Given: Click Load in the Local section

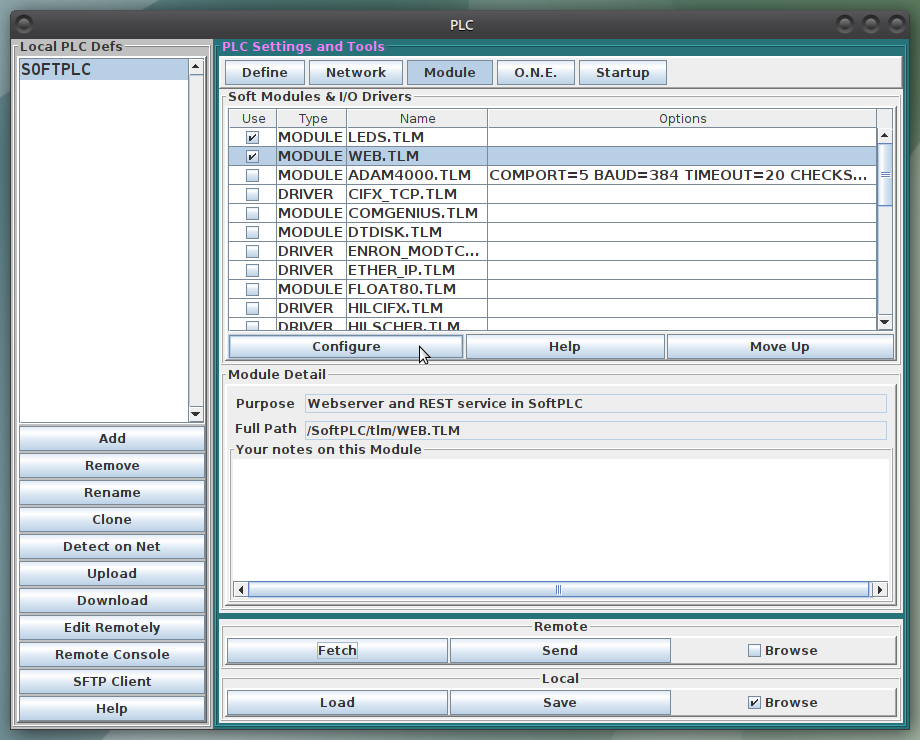Looking at the screenshot, I should (337, 703).
